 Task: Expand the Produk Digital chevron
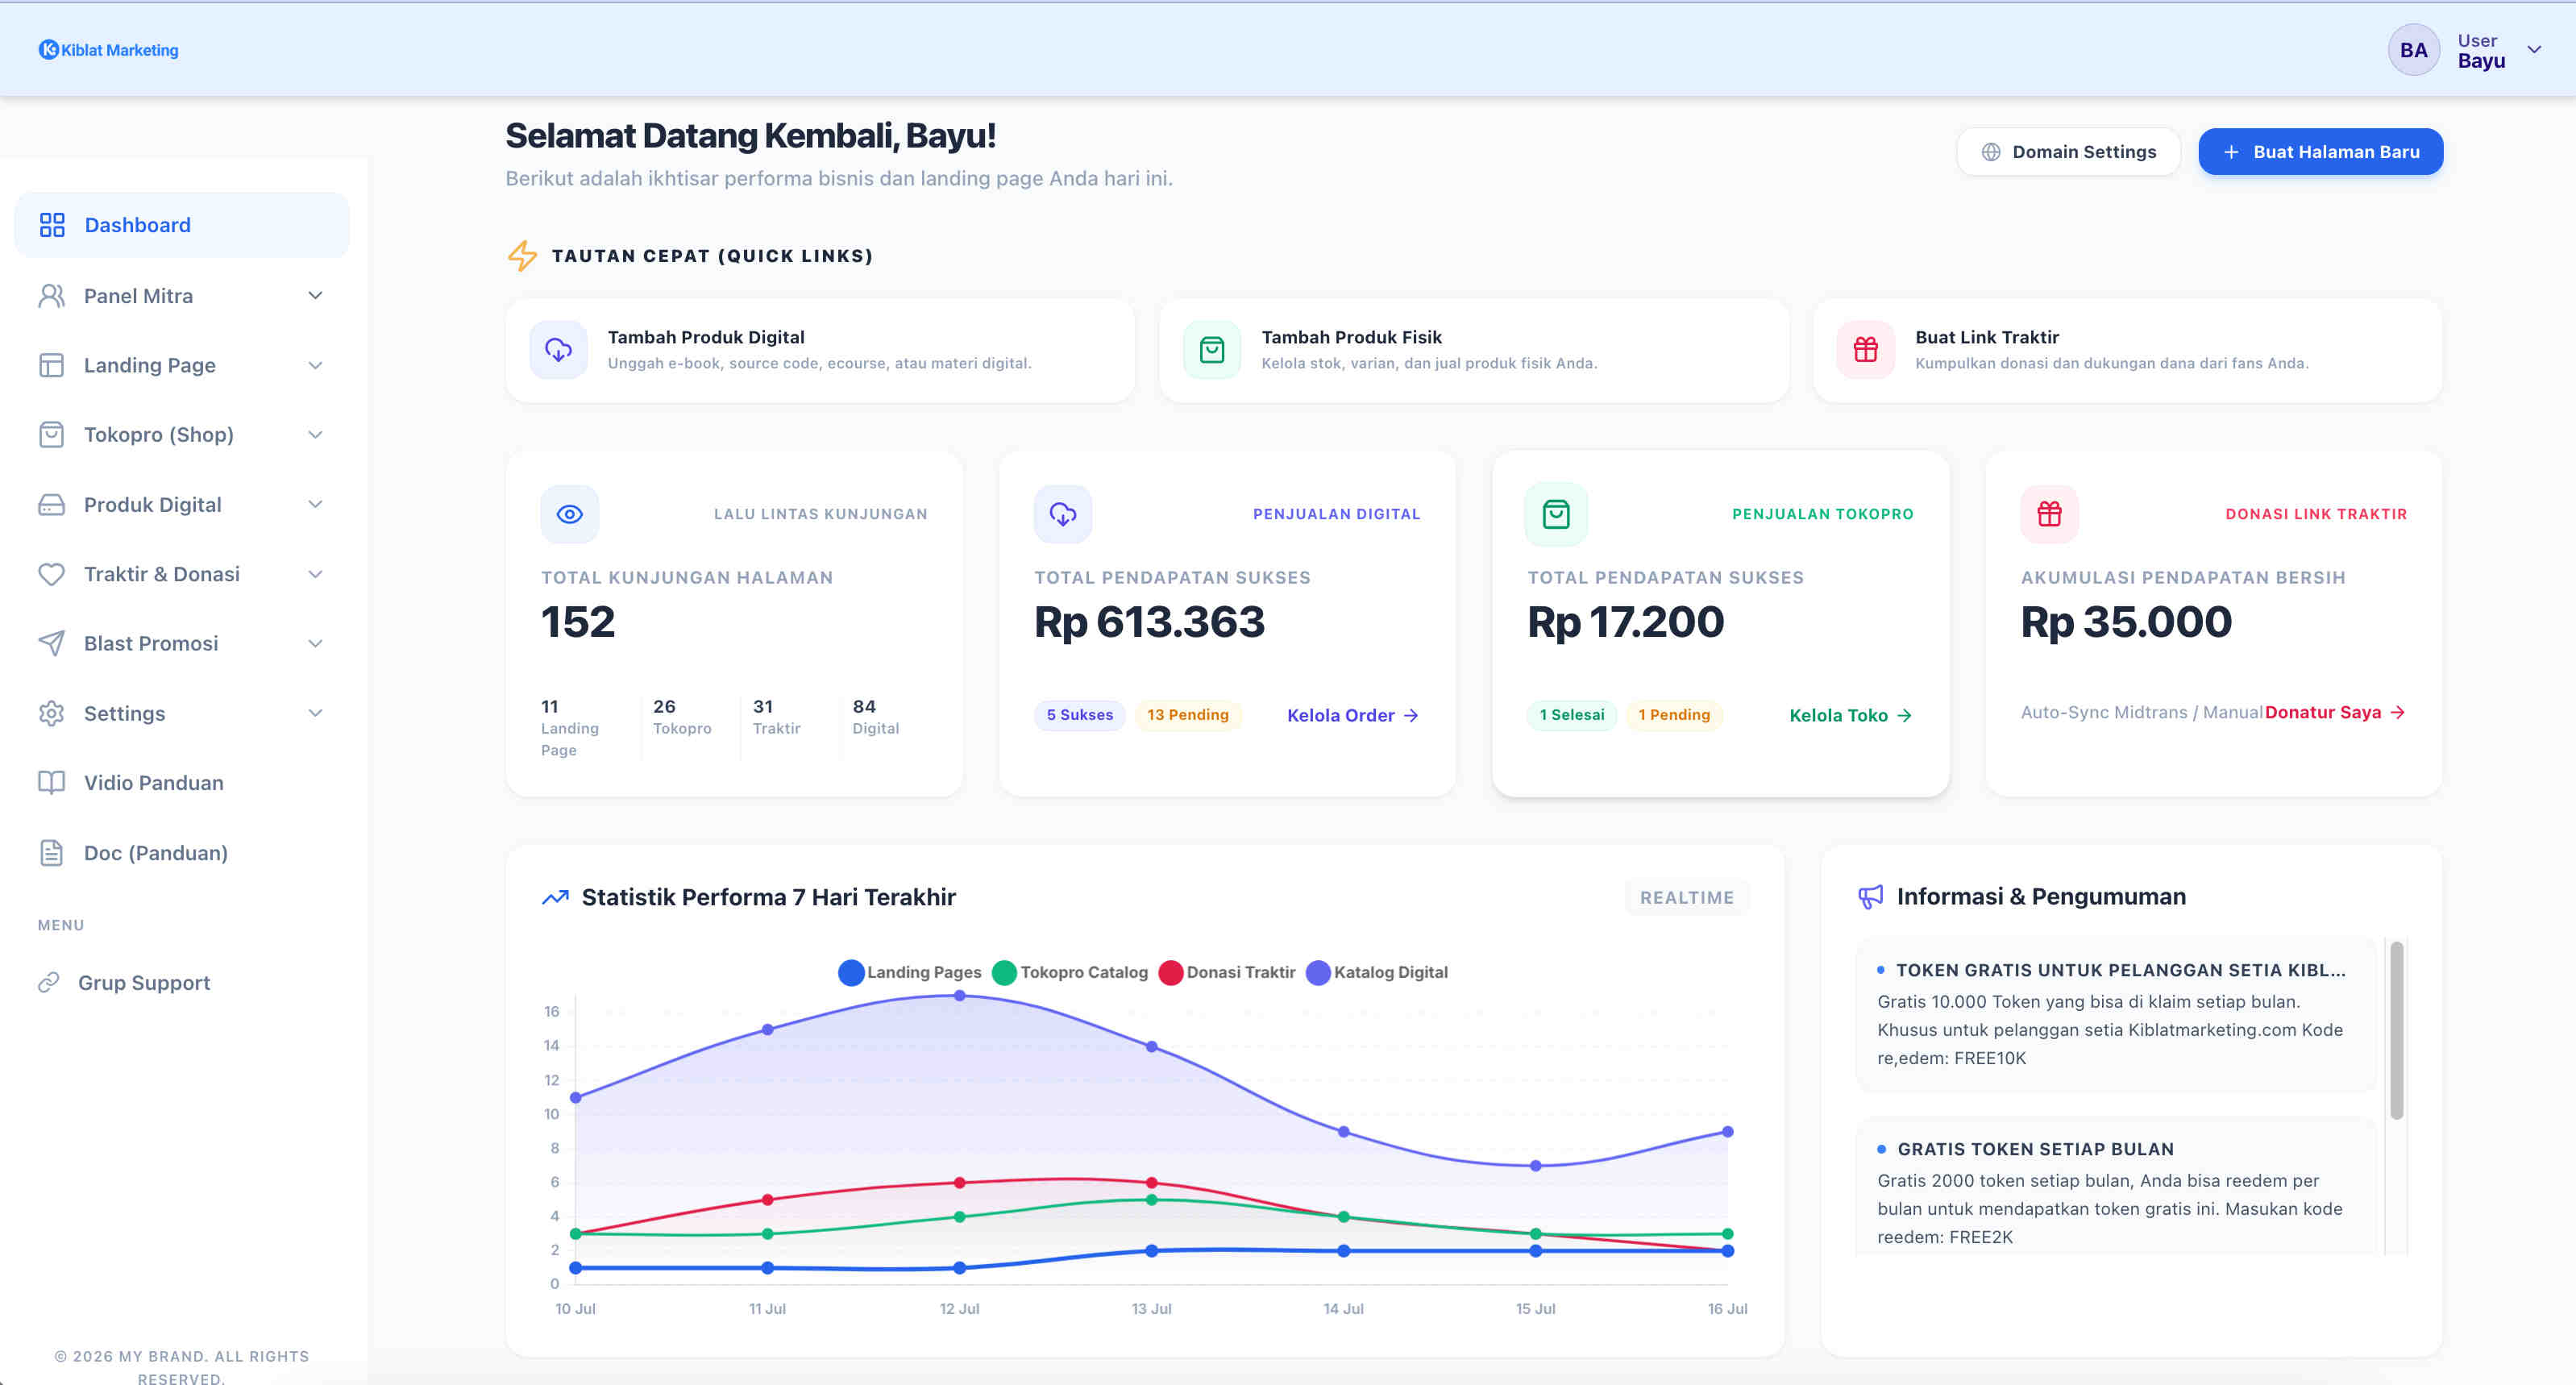coord(315,505)
